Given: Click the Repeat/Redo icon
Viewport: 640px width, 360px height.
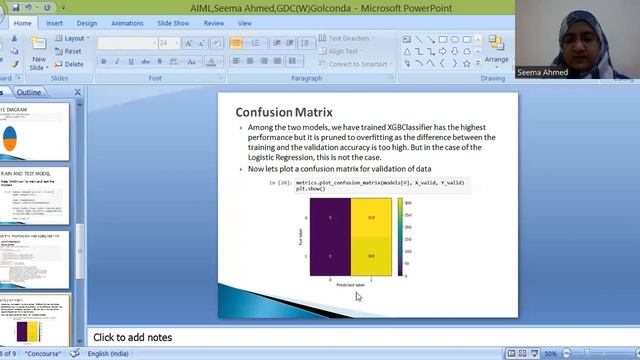Looking at the screenshot, I should [x=47, y=7].
